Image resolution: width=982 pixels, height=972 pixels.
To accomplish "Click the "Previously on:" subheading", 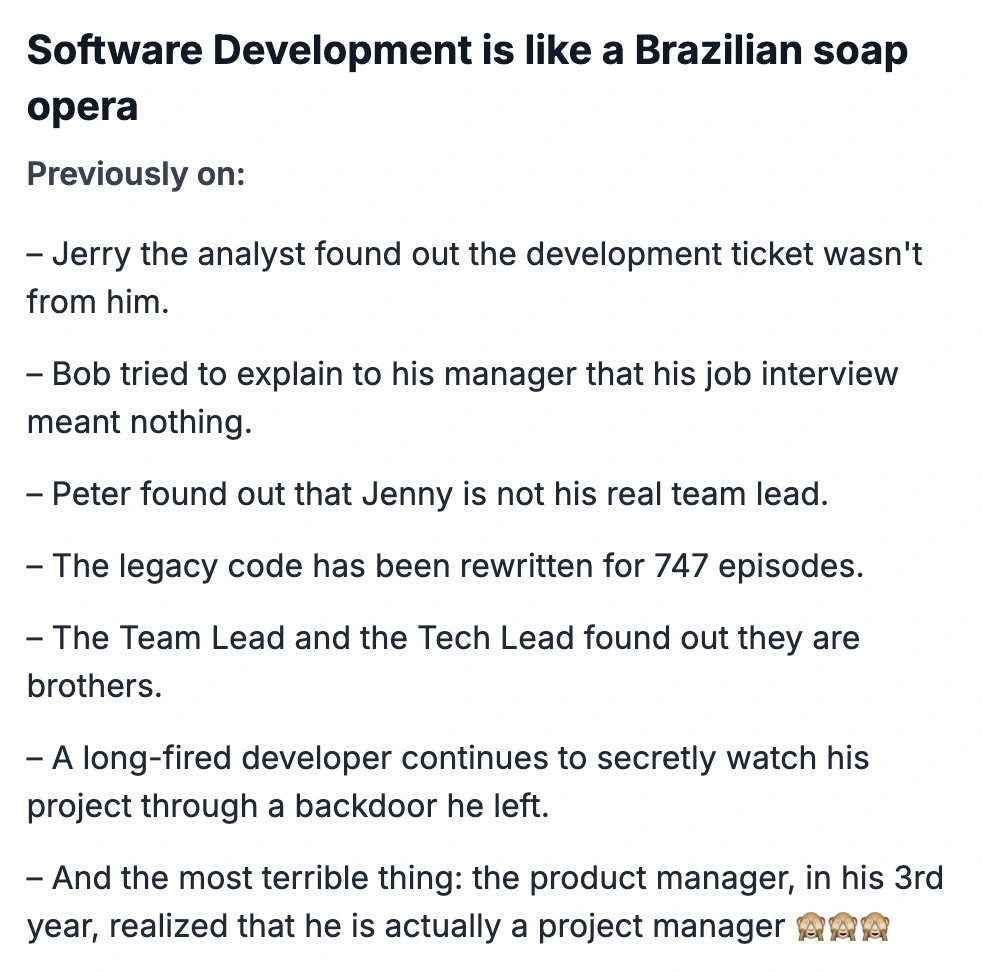I will tap(136, 174).
